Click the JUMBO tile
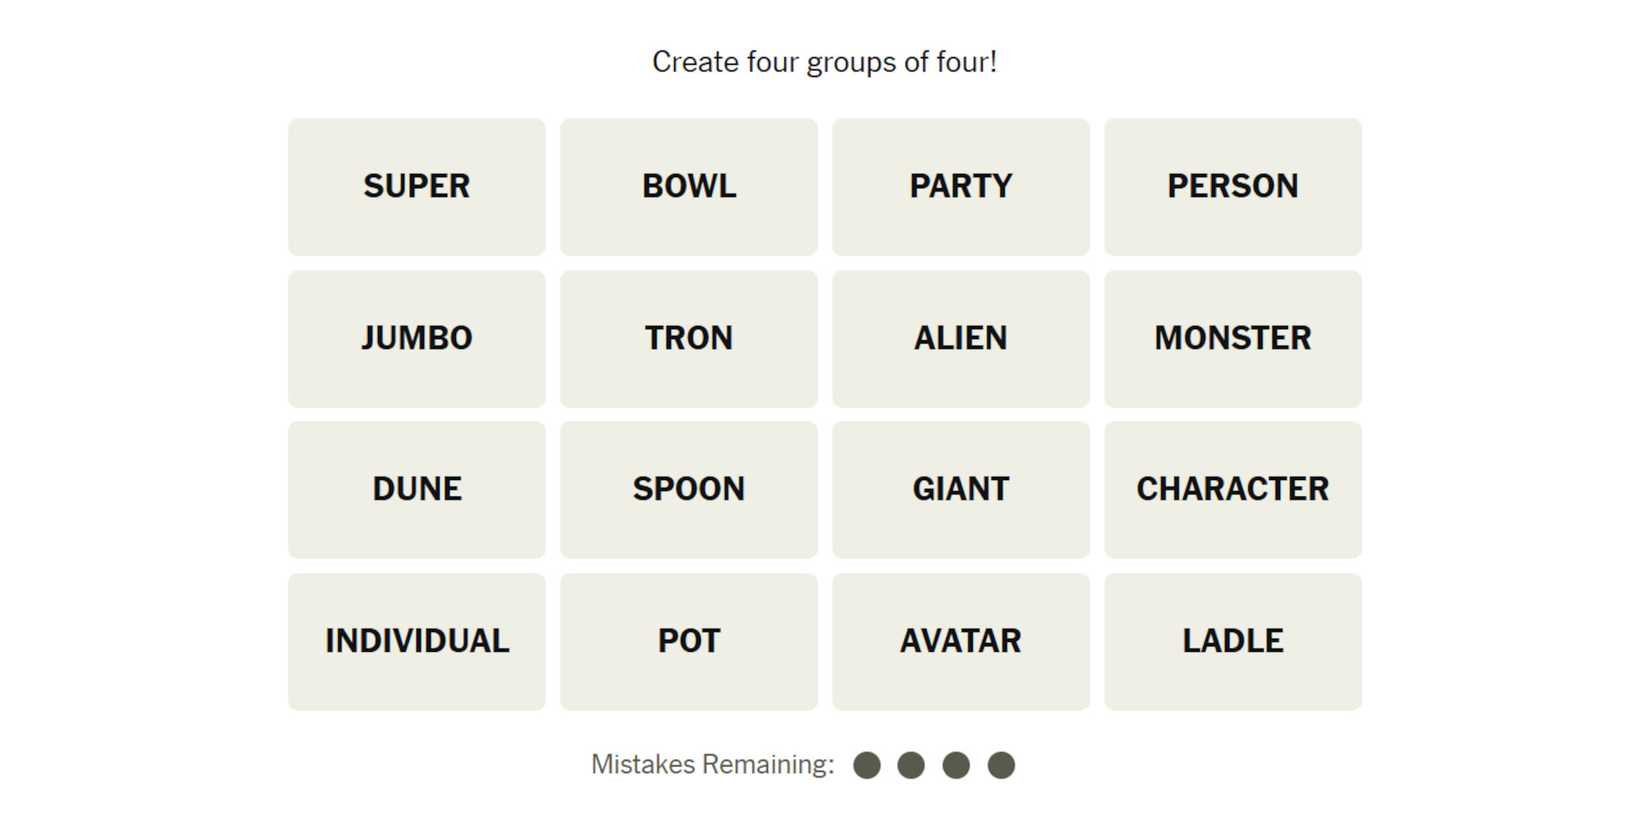1650x825 pixels. [x=416, y=338]
